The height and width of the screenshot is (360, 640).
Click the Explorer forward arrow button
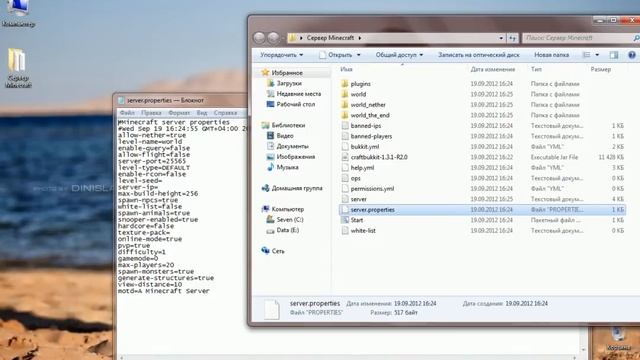(x=273, y=38)
